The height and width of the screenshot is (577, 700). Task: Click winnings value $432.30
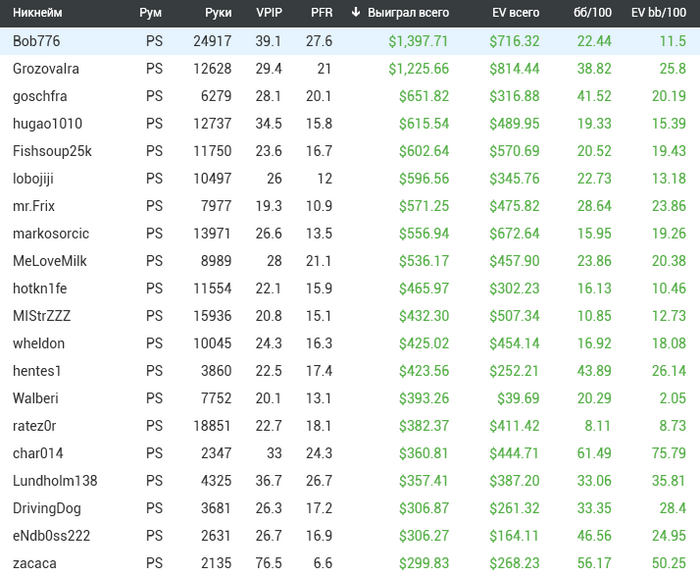pyautogui.click(x=424, y=316)
